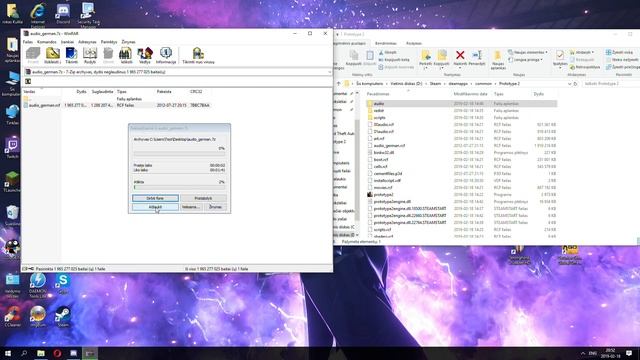Viewport: 640px width, 360px height.
Task: Click the virus scan toolbar icon in WinRAR
Action: [198, 55]
